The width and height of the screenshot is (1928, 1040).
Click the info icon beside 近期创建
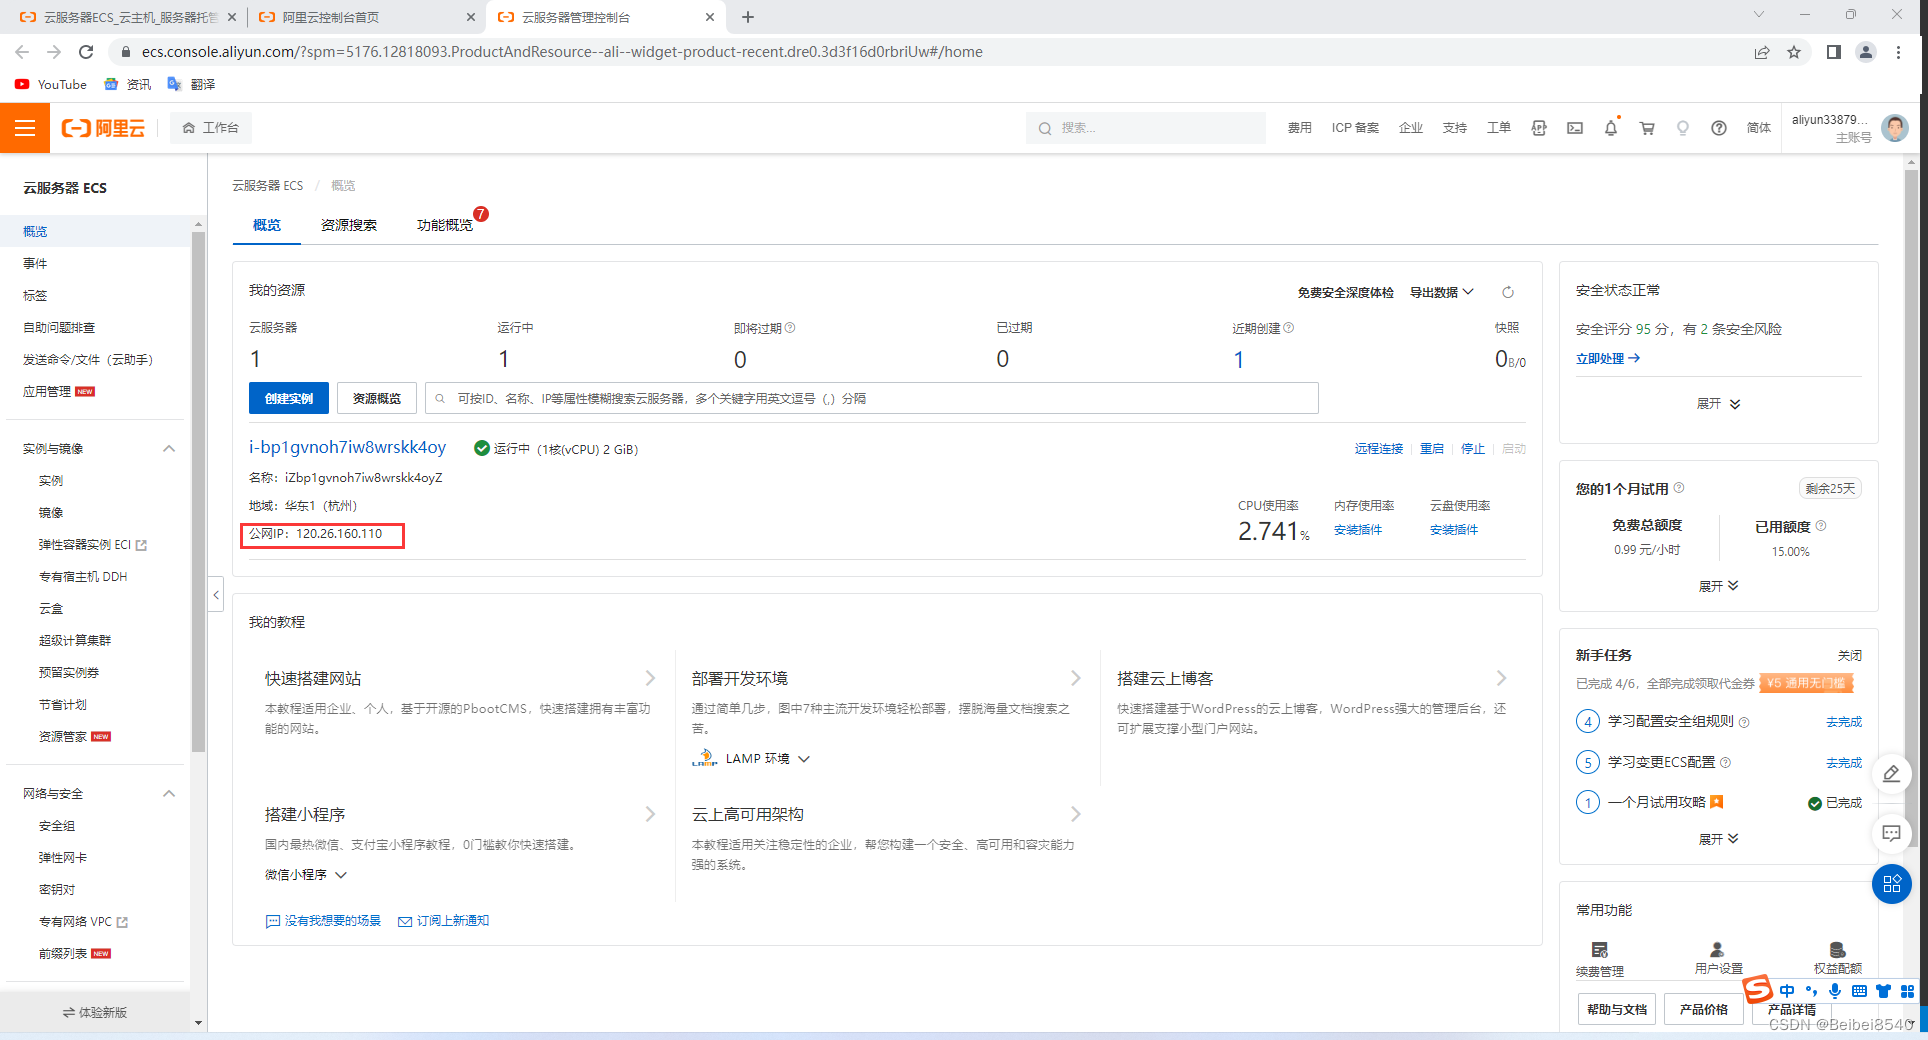tap(1288, 328)
